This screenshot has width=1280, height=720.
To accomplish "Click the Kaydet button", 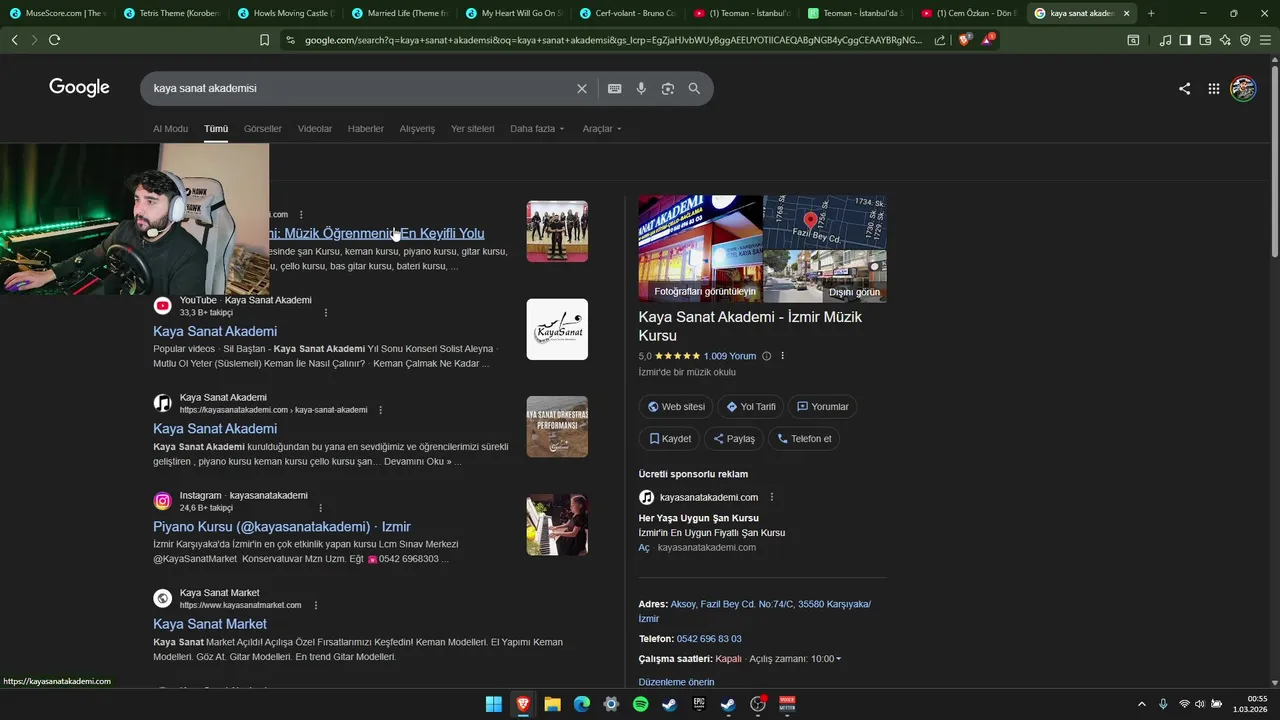I will 669,439.
